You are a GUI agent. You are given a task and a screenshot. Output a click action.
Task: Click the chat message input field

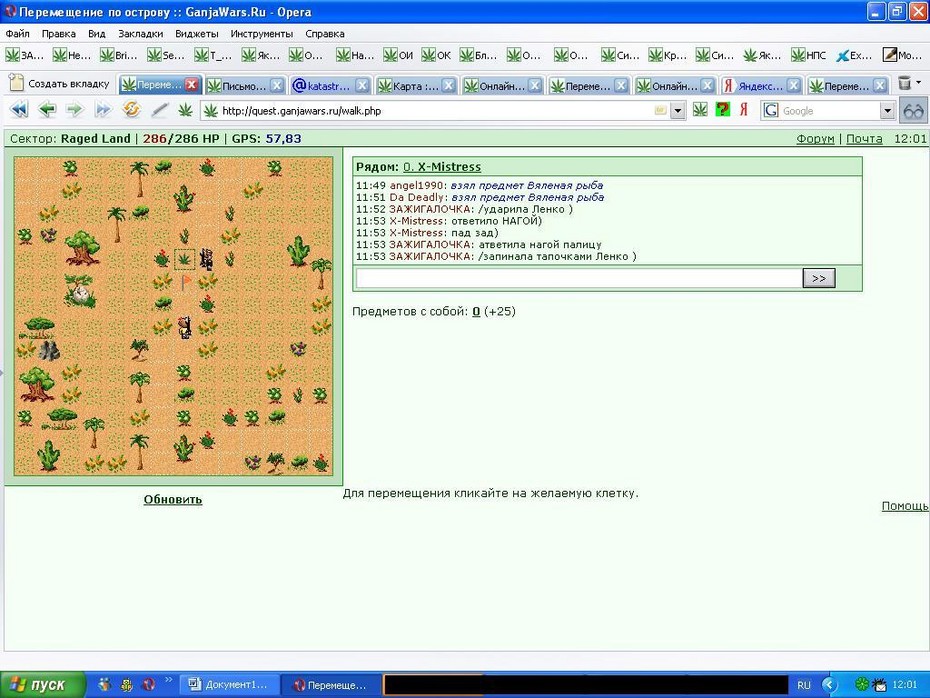coord(579,278)
